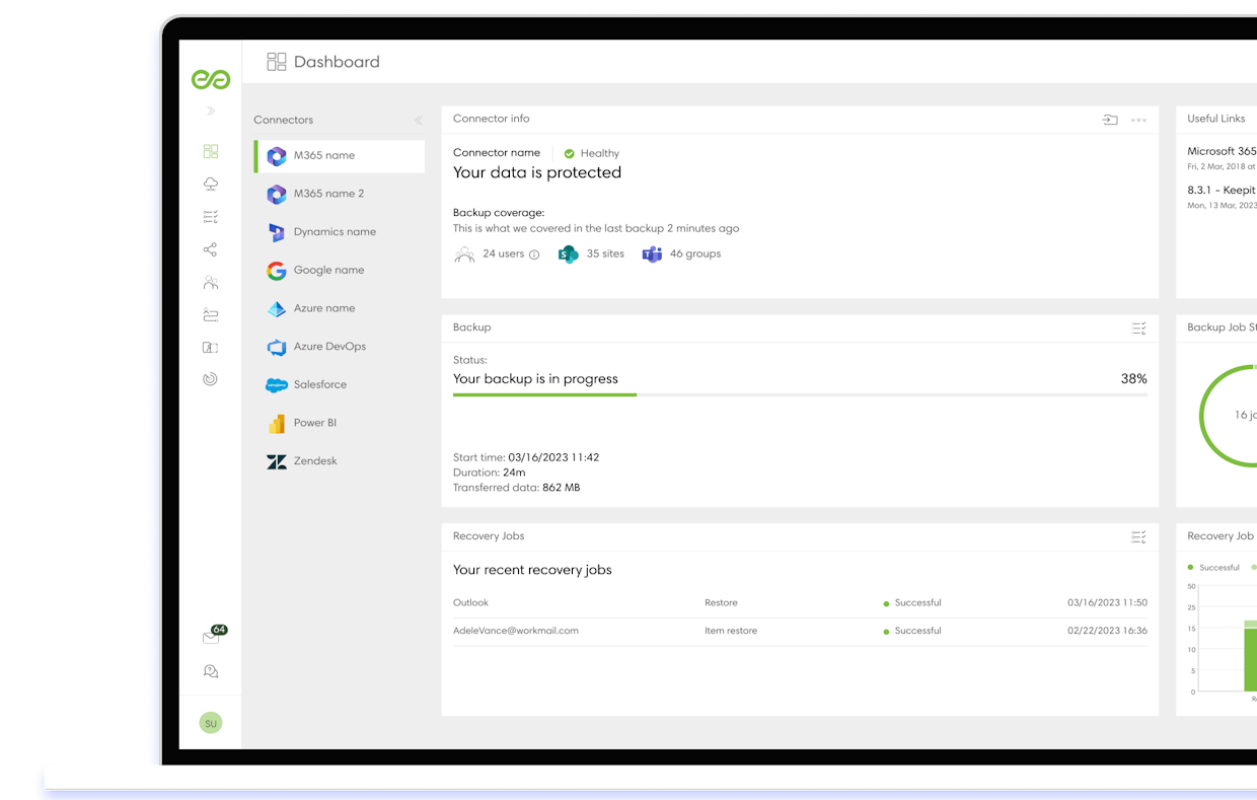This screenshot has width=1257, height=800.
Task: Open the Outlook recovery job row
Action: (800, 603)
